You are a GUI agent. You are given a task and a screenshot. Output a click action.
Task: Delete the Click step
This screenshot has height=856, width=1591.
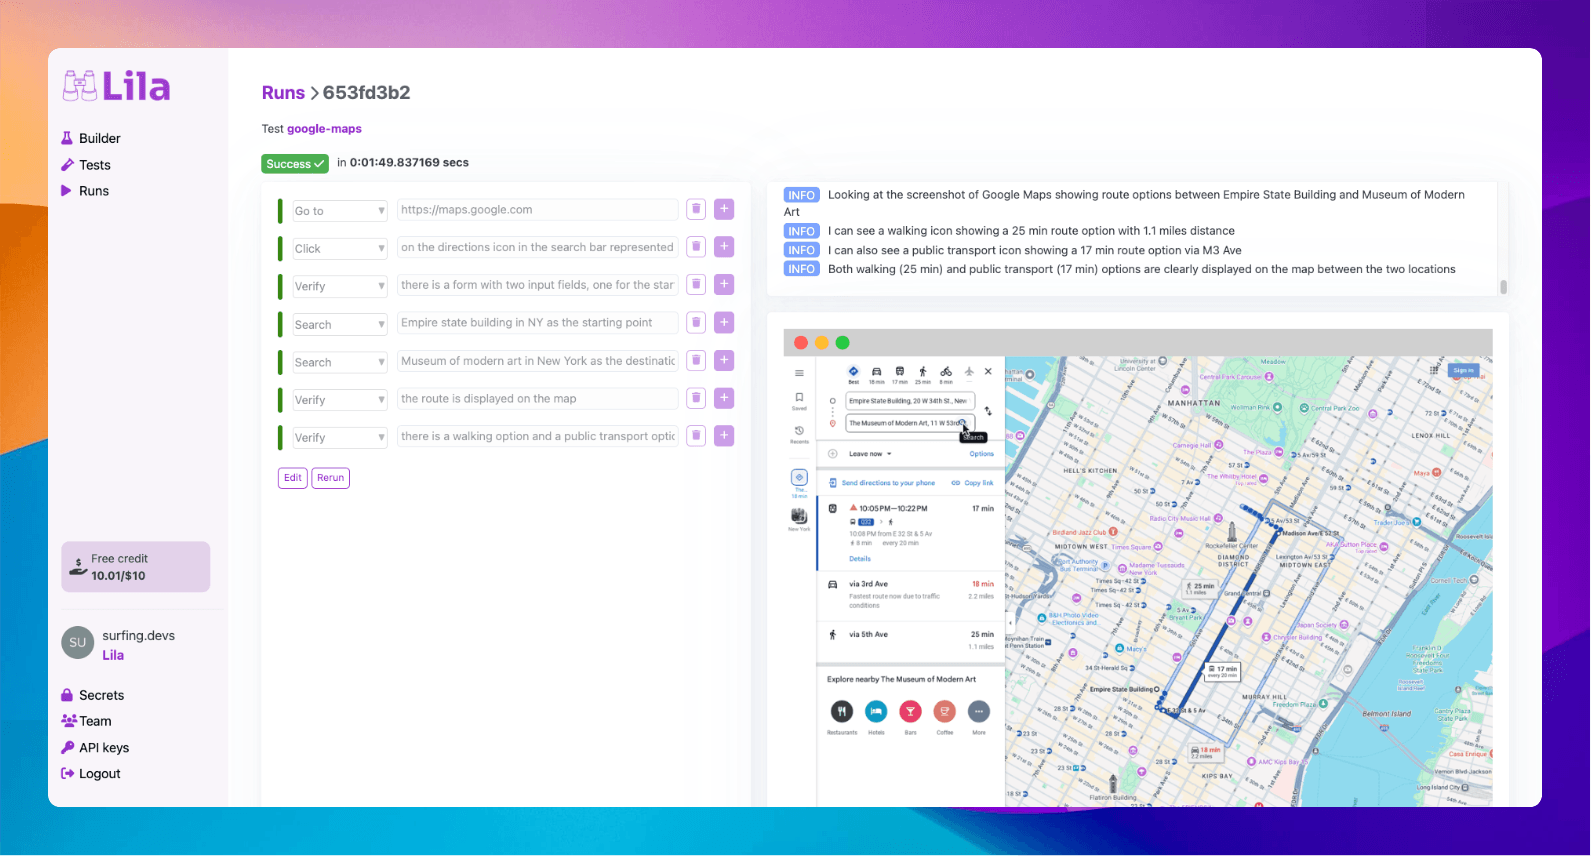[x=696, y=246]
